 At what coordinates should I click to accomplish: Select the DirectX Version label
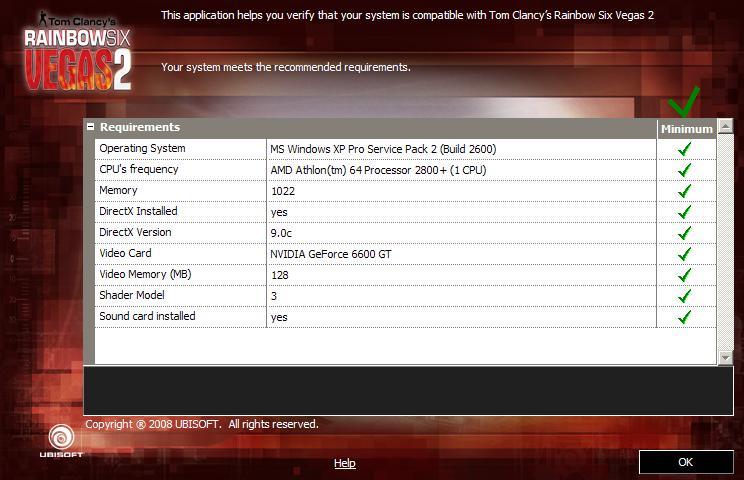tap(135, 232)
